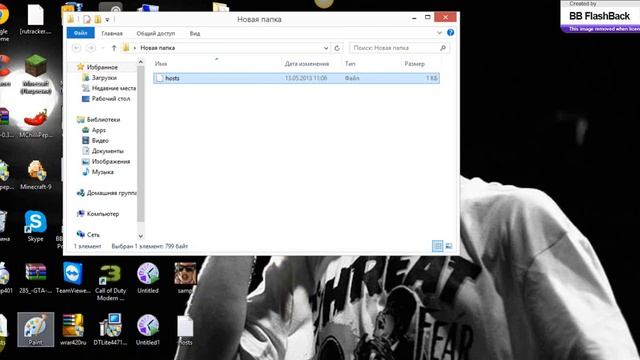The height and width of the screenshot is (360, 640).
Task: Open Рабочий стол in the sidebar
Action: click(x=111, y=99)
